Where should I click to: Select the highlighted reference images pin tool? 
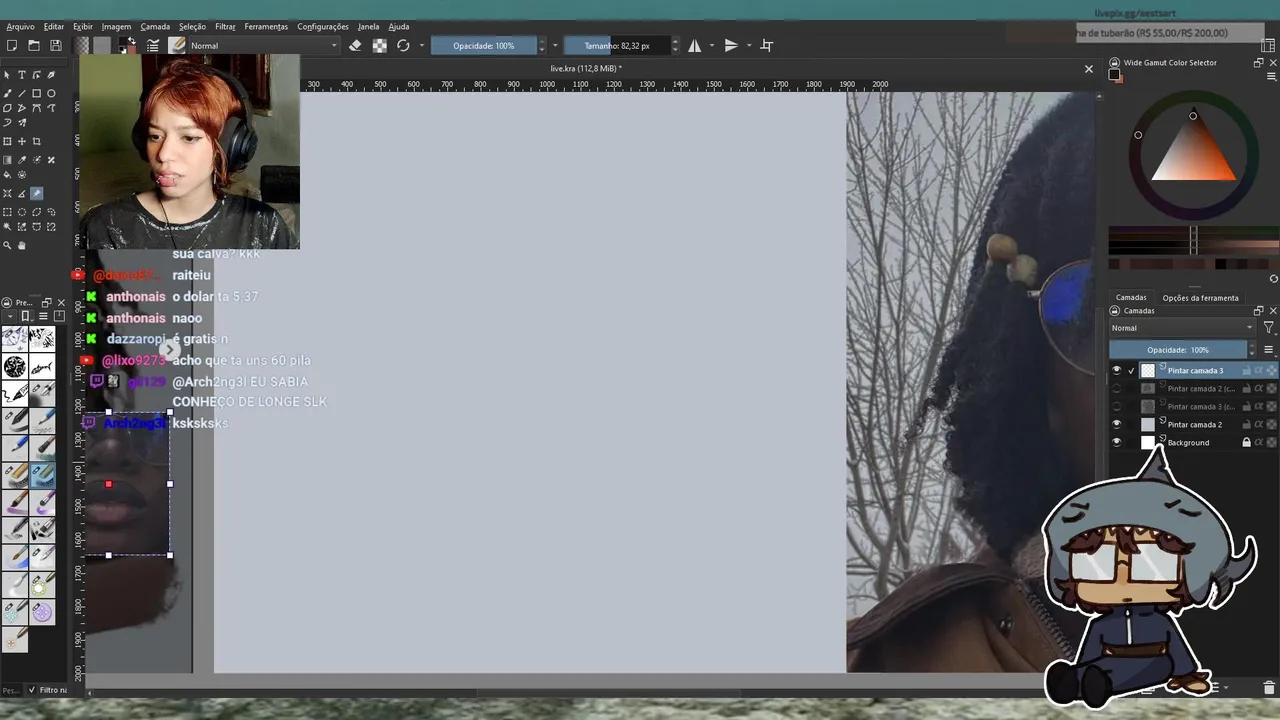(36, 194)
